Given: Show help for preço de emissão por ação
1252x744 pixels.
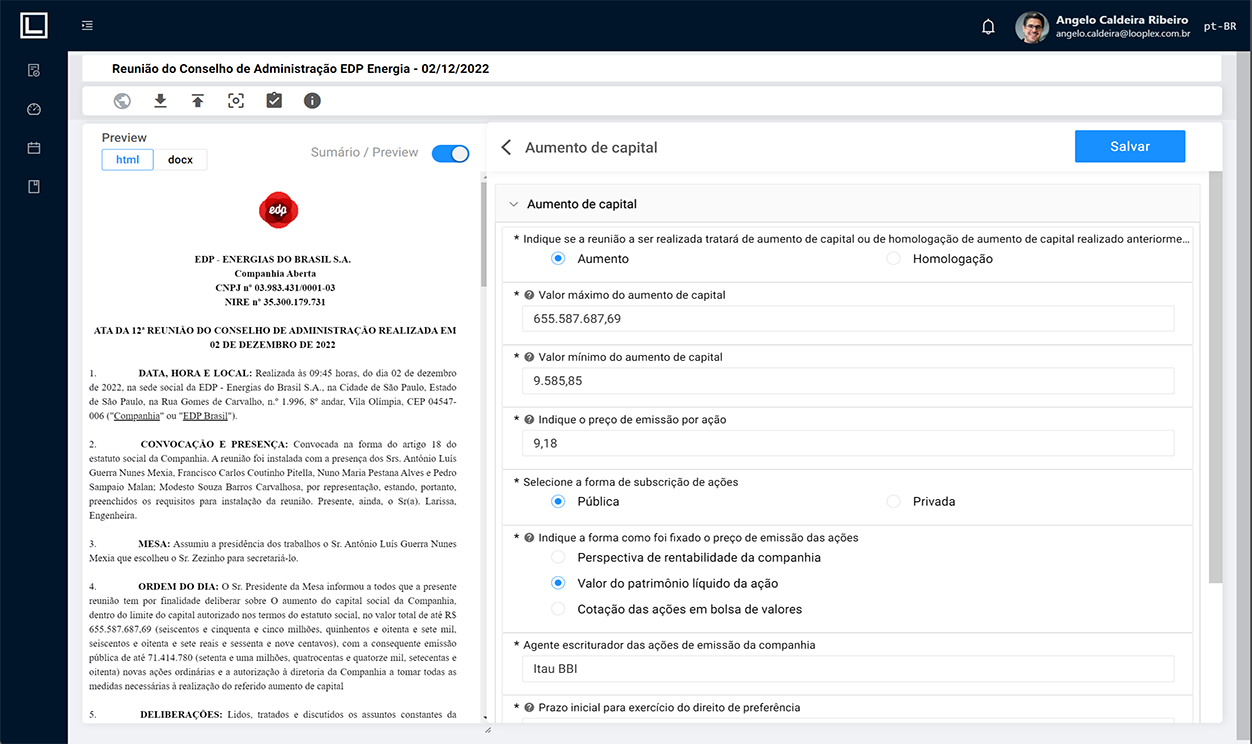Looking at the screenshot, I should coord(529,420).
